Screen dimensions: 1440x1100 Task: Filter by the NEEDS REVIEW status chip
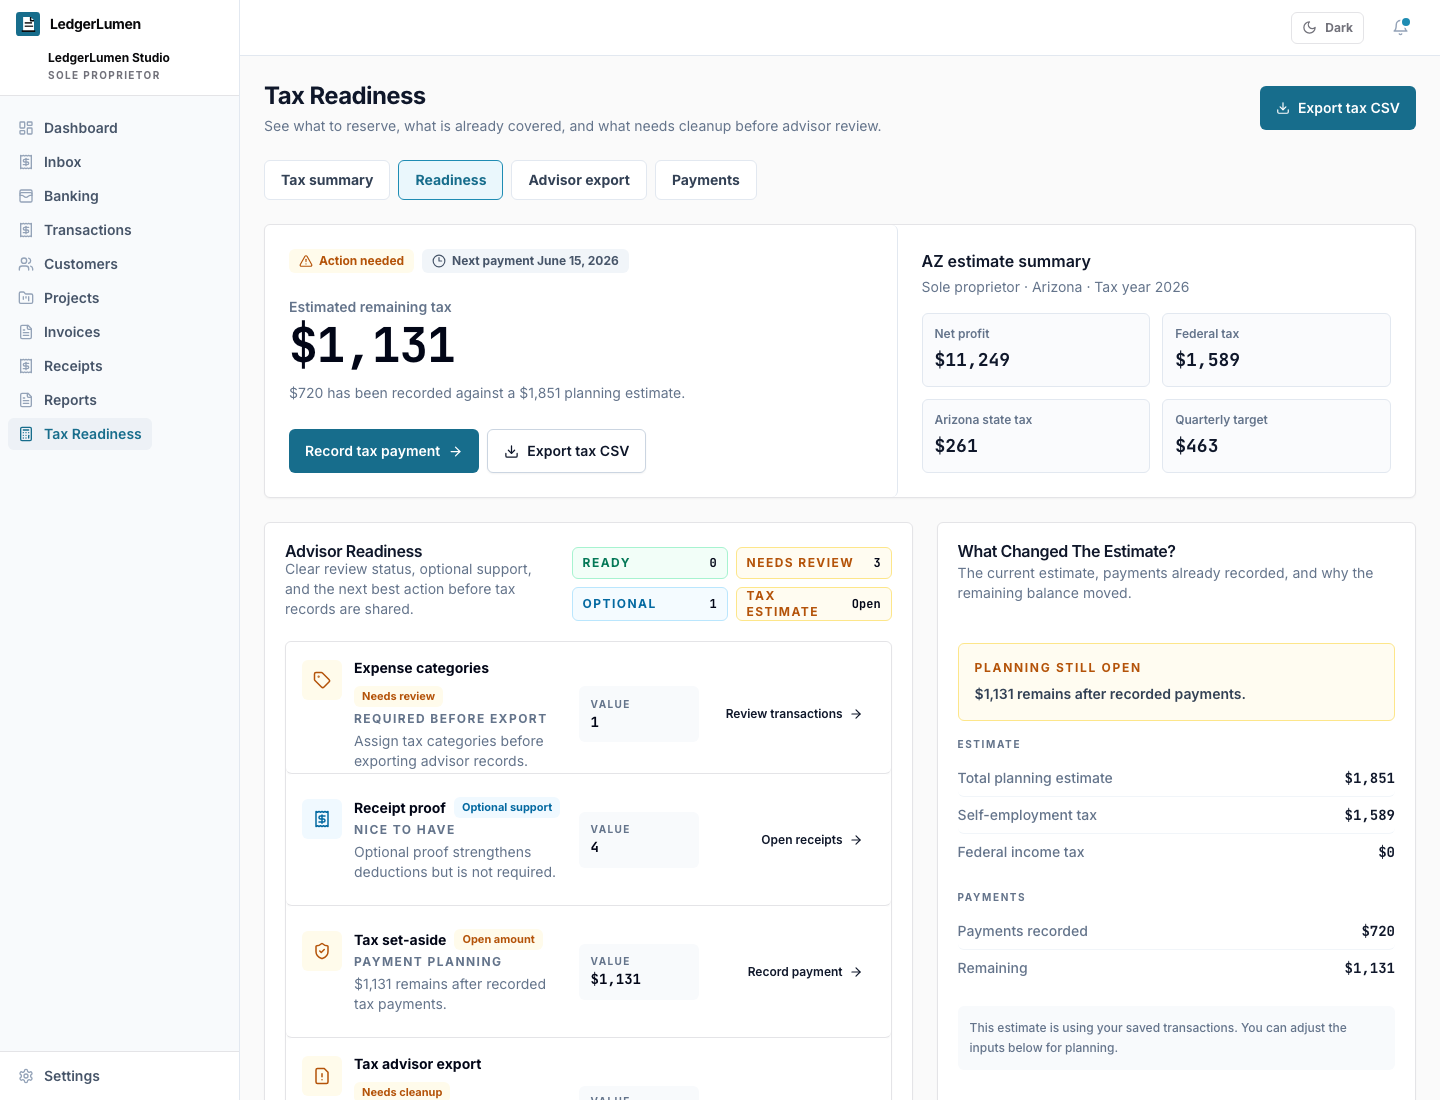click(x=814, y=563)
